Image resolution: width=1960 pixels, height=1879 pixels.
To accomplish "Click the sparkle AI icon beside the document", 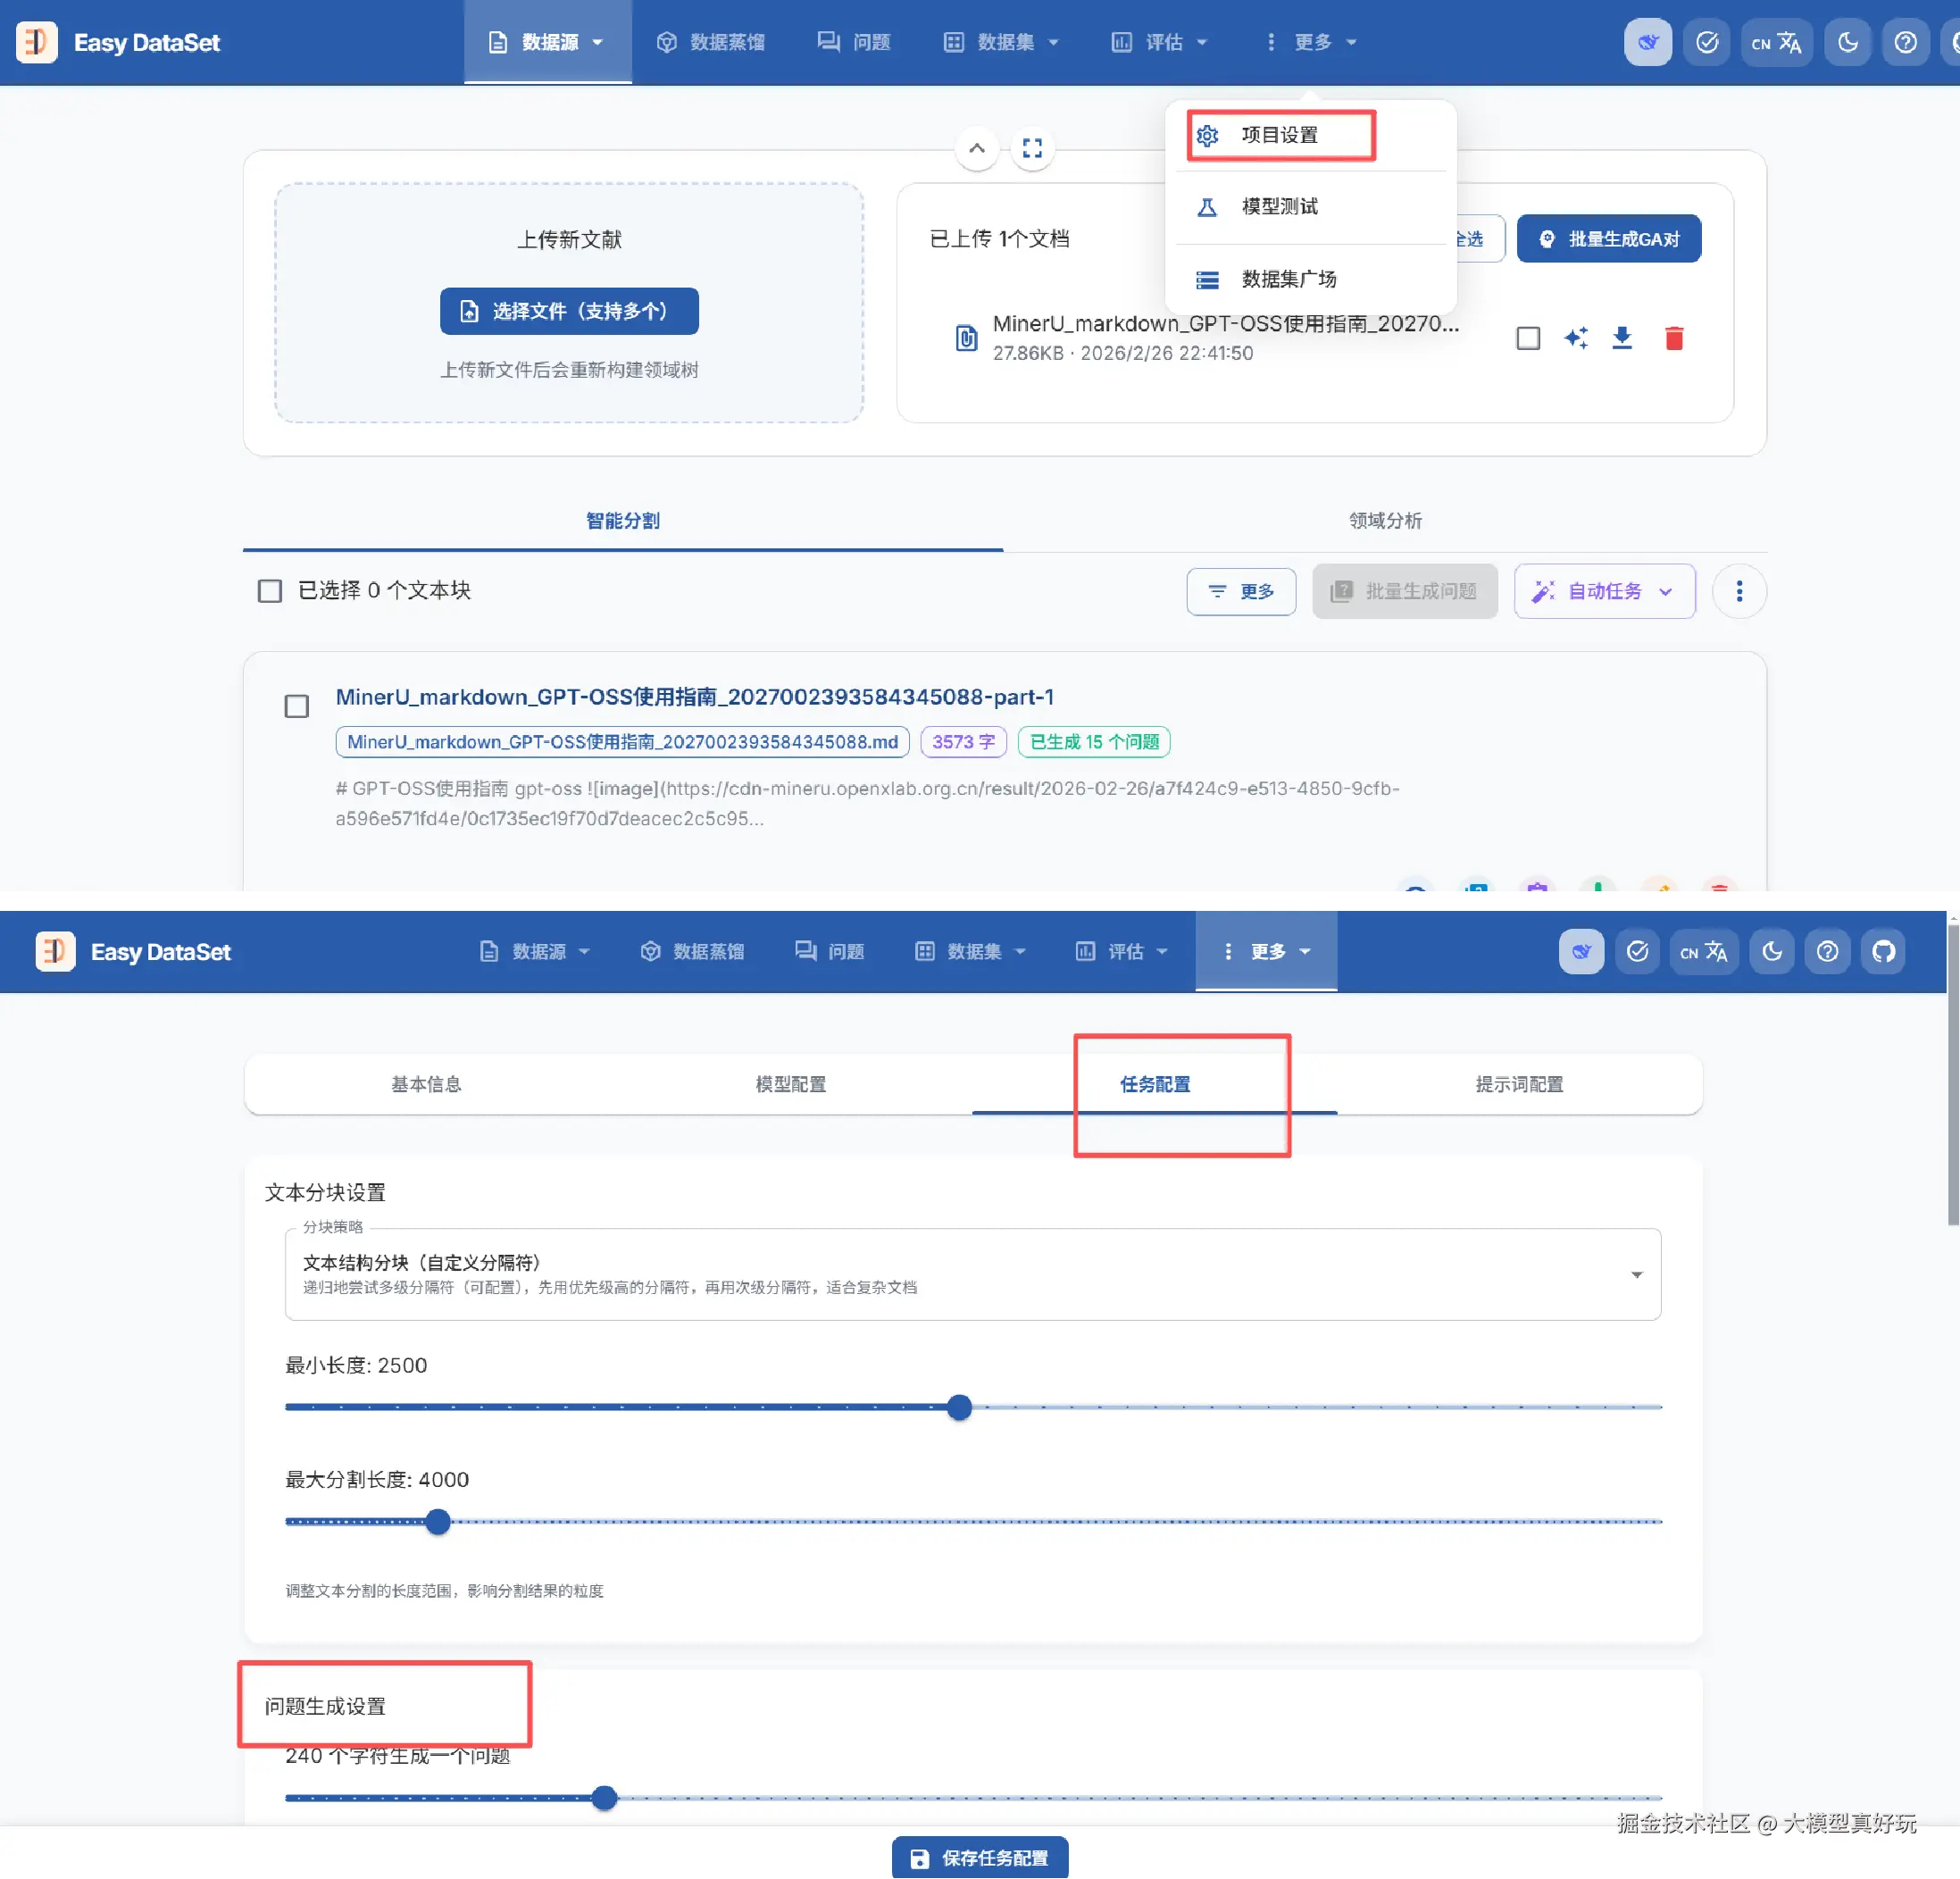I will tap(1575, 338).
